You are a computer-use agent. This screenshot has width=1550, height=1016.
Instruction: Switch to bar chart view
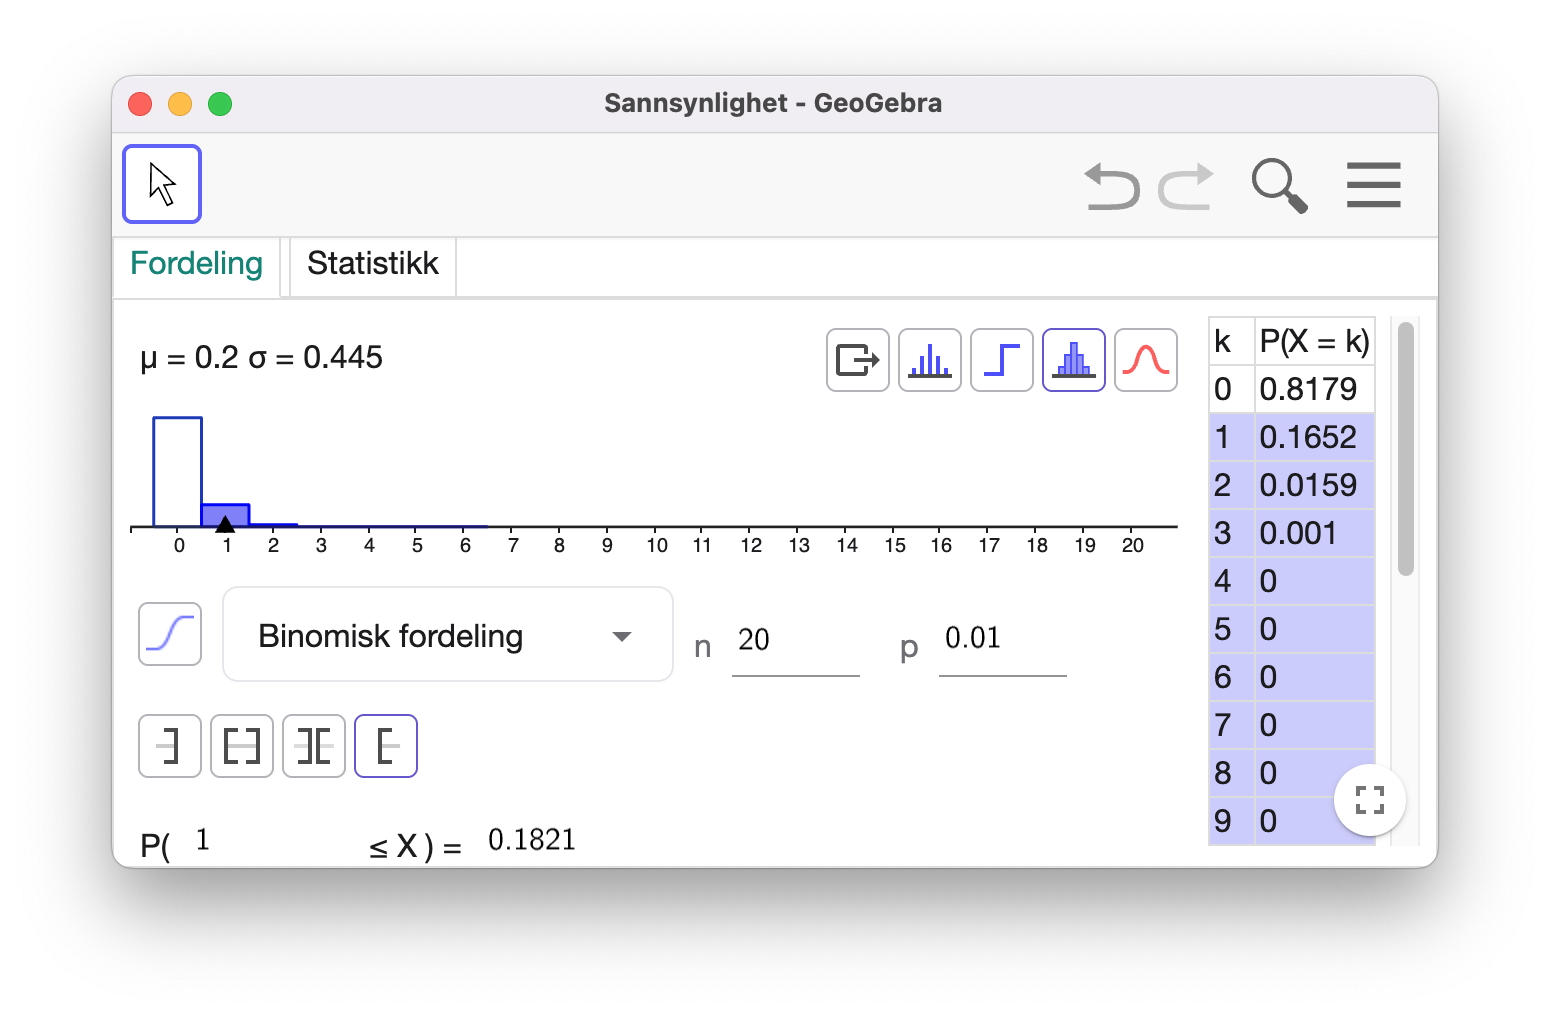point(930,360)
